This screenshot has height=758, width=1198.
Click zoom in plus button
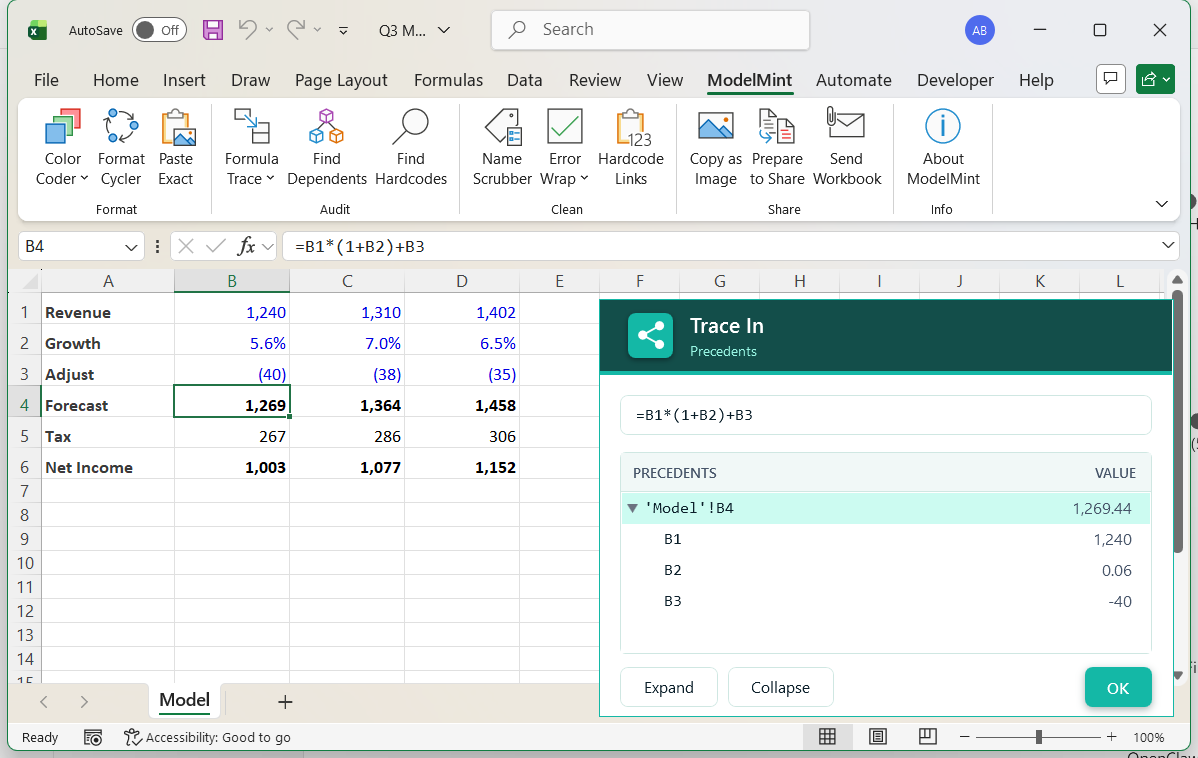[x=1111, y=737]
